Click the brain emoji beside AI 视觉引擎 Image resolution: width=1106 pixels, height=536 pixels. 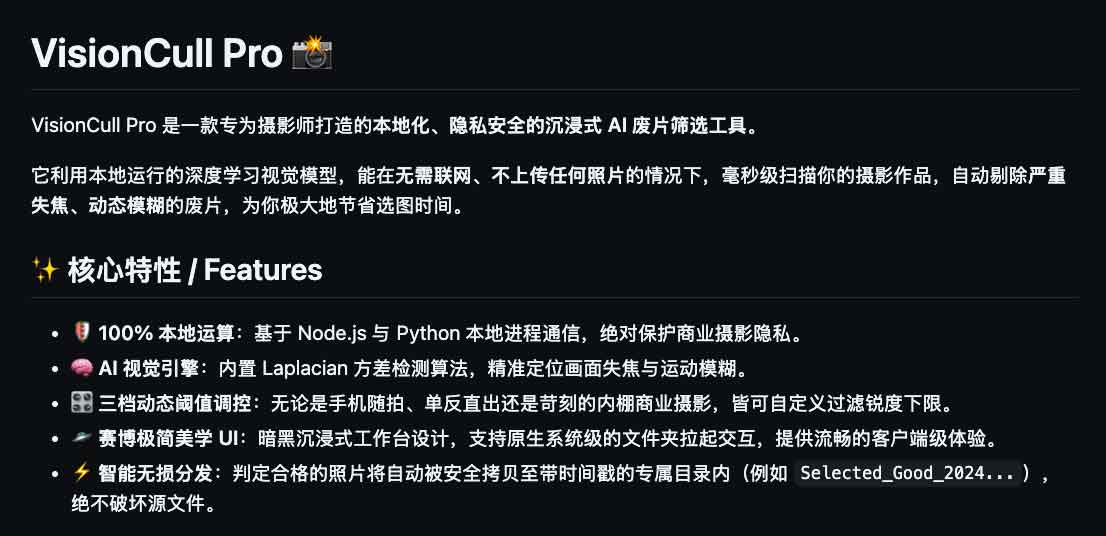click(82, 369)
